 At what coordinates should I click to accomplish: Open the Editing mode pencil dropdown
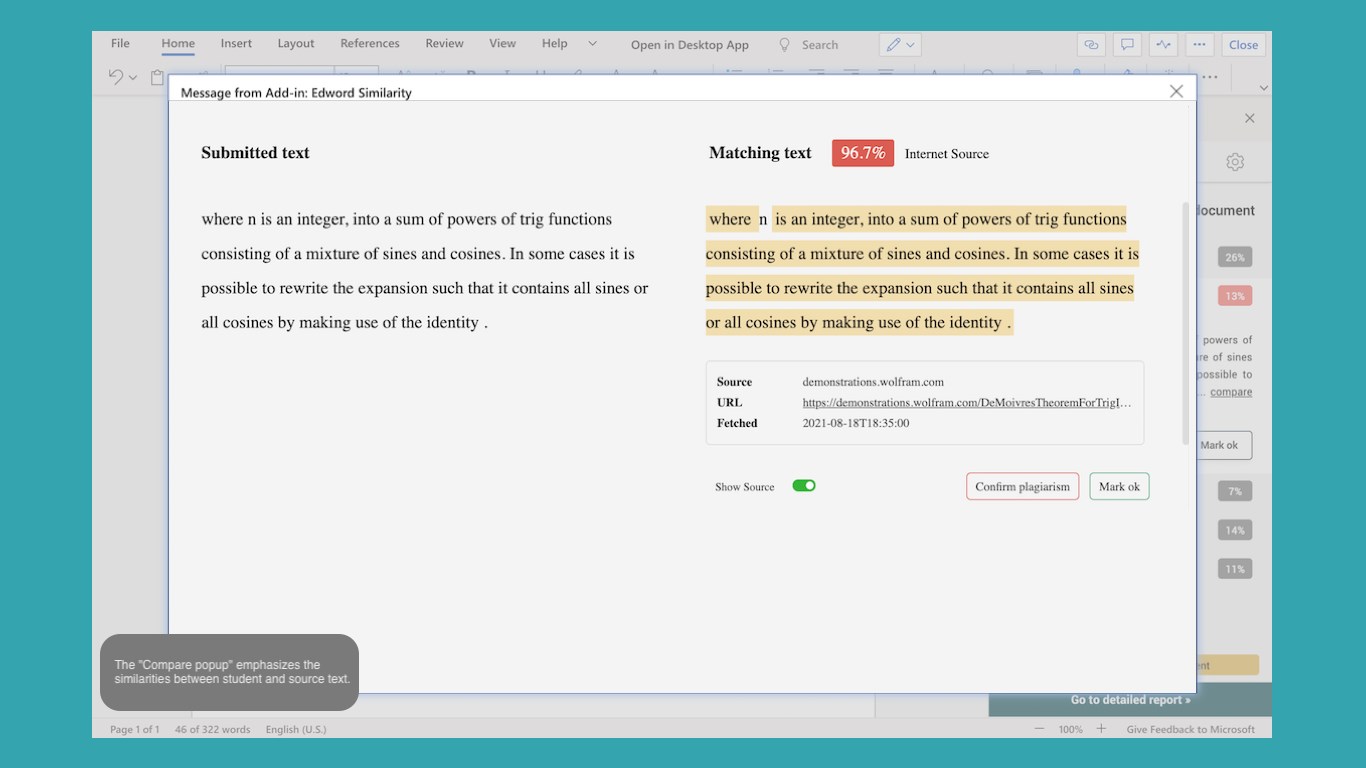(900, 45)
